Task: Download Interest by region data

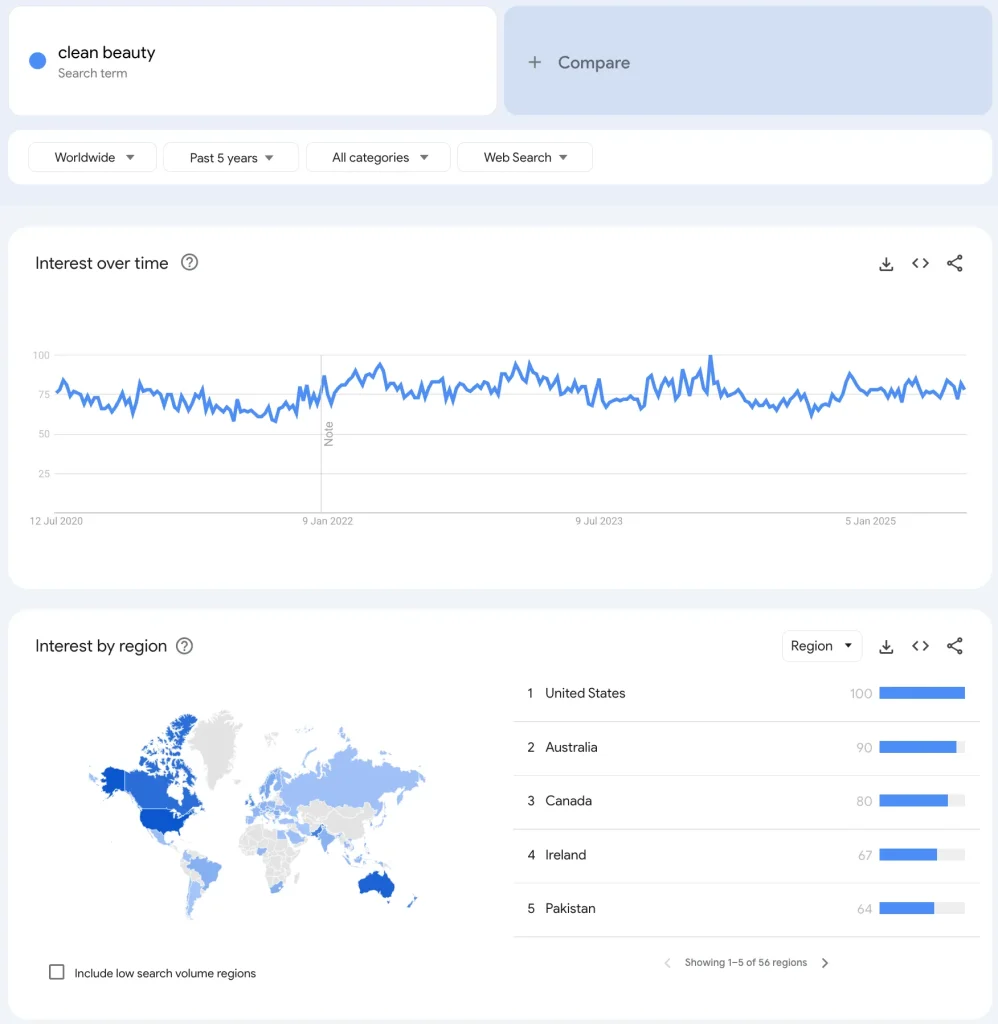Action: 886,646
